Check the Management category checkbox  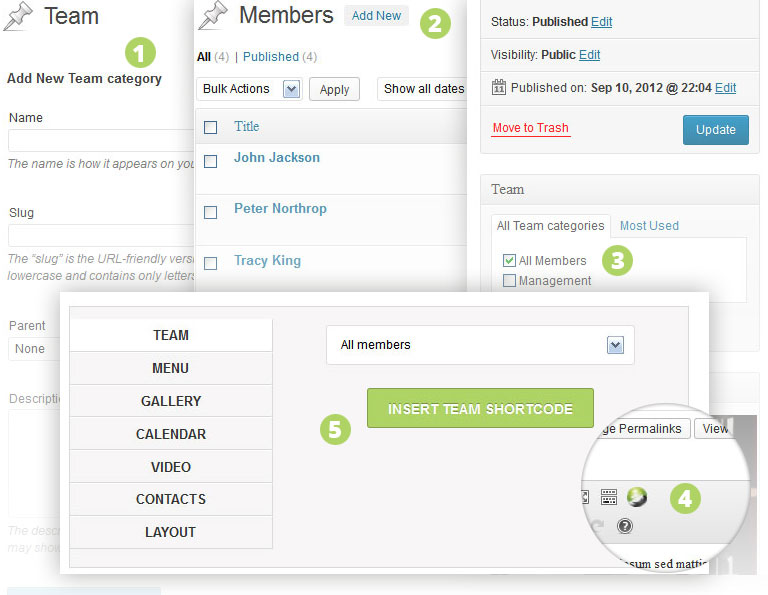coord(509,281)
